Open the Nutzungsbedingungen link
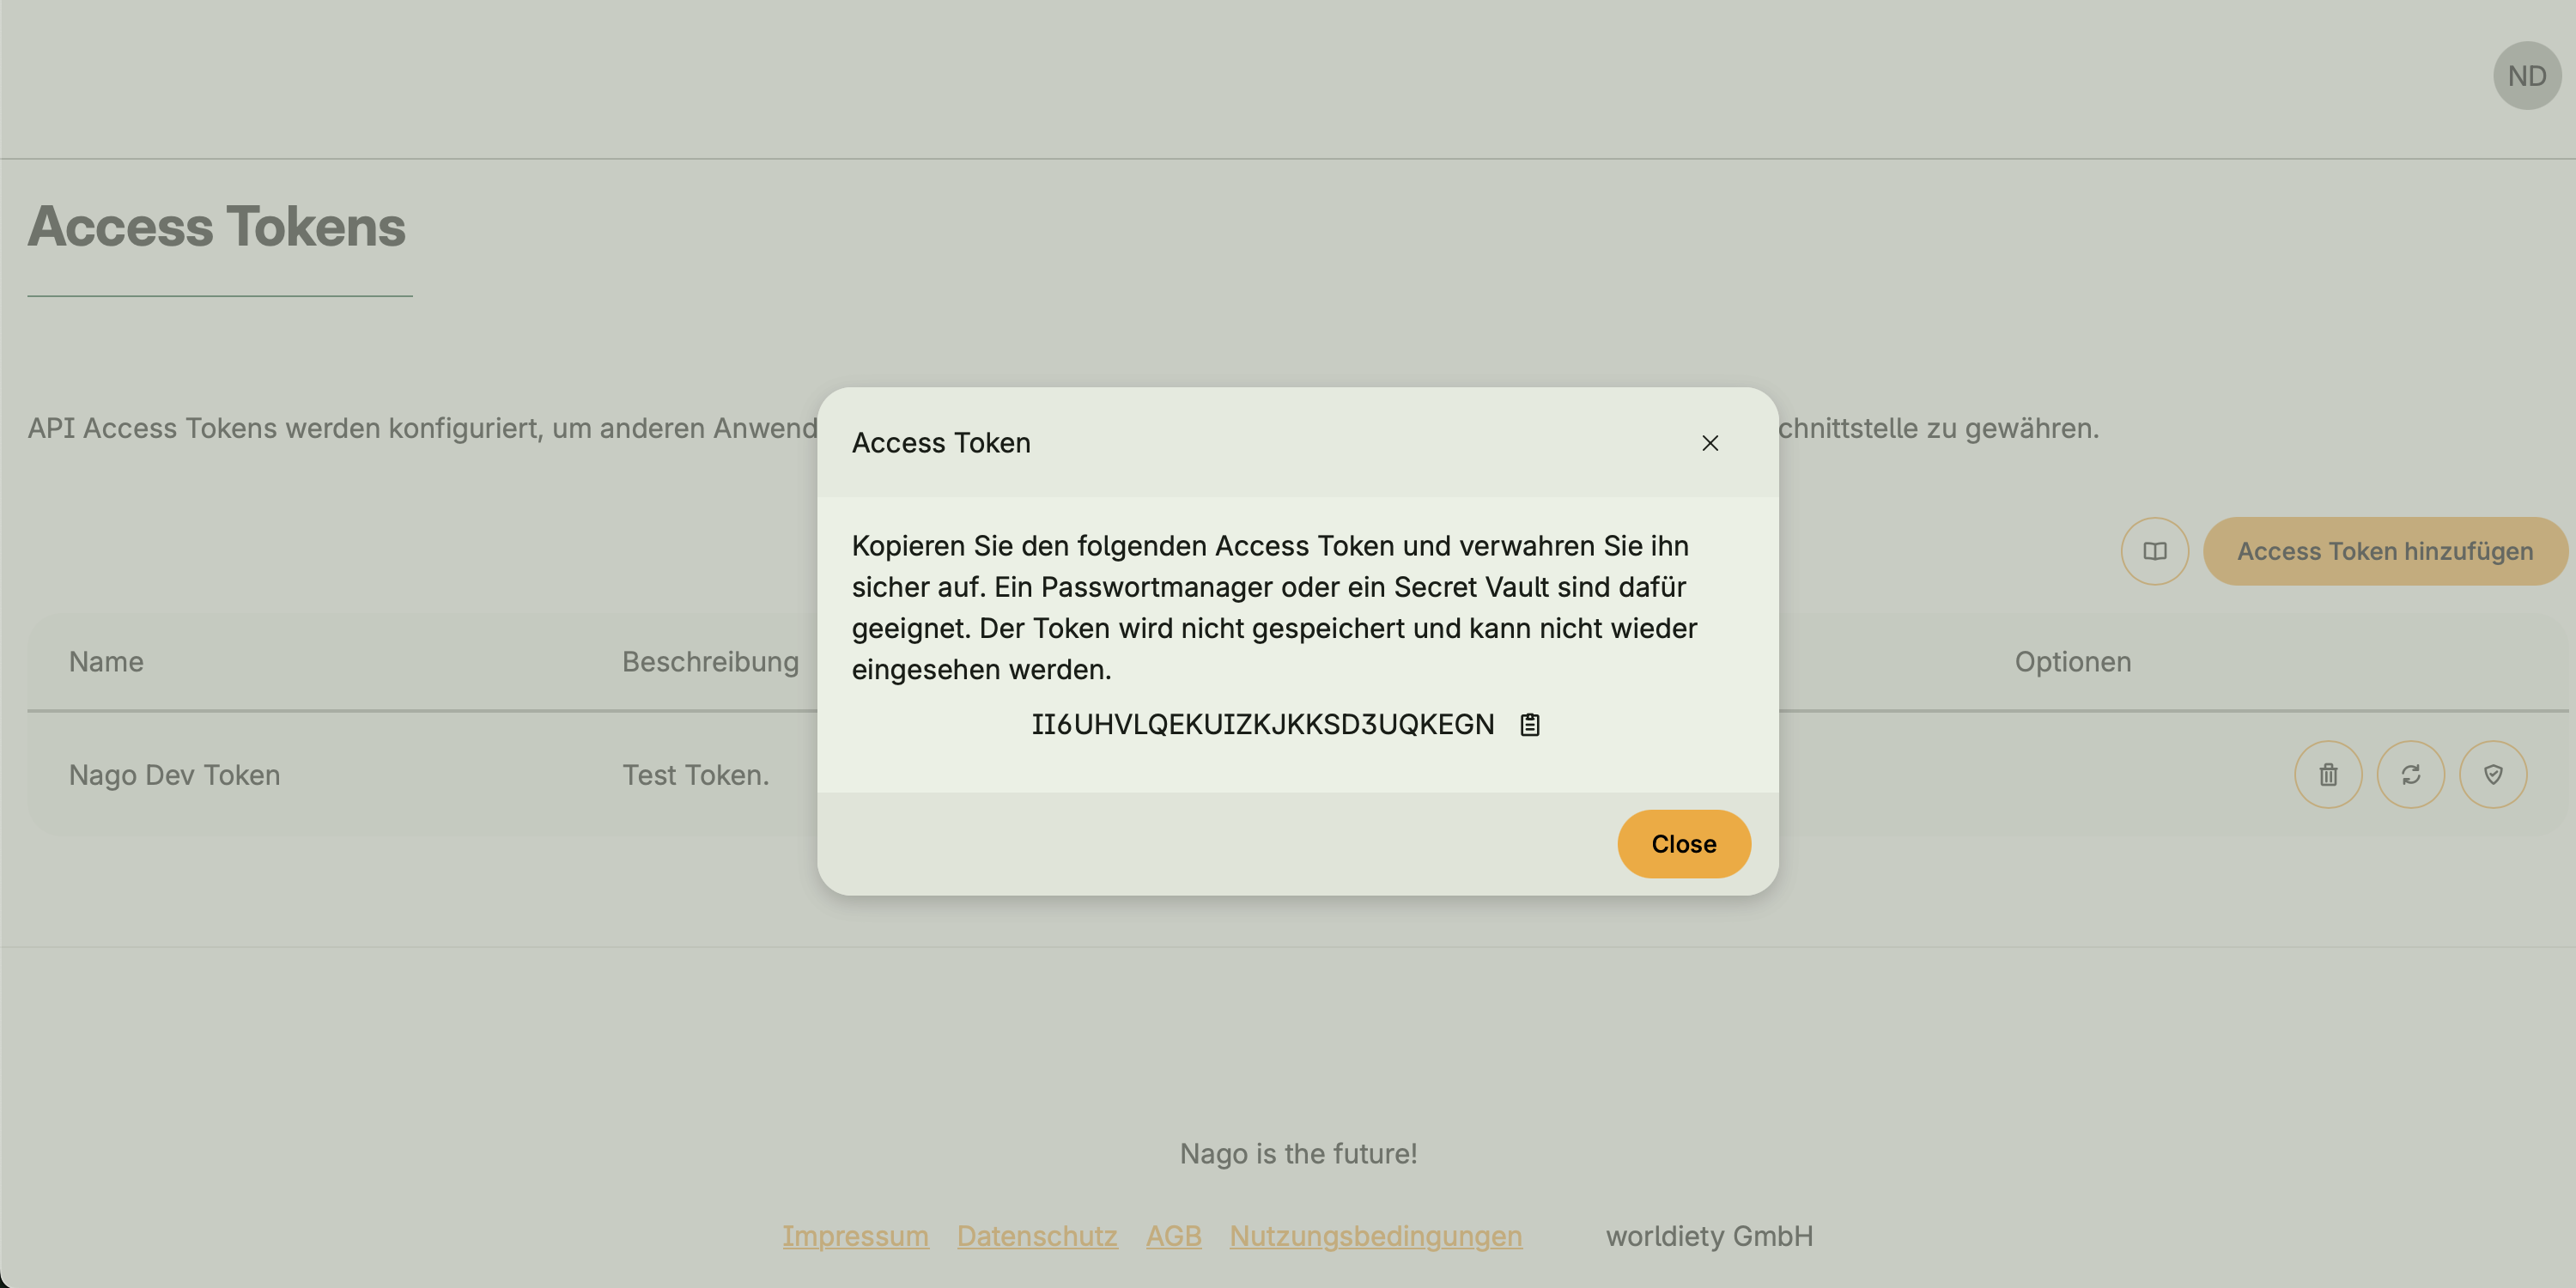Image resolution: width=2576 pixels, height=1288 pixels. (1375, 1236)
